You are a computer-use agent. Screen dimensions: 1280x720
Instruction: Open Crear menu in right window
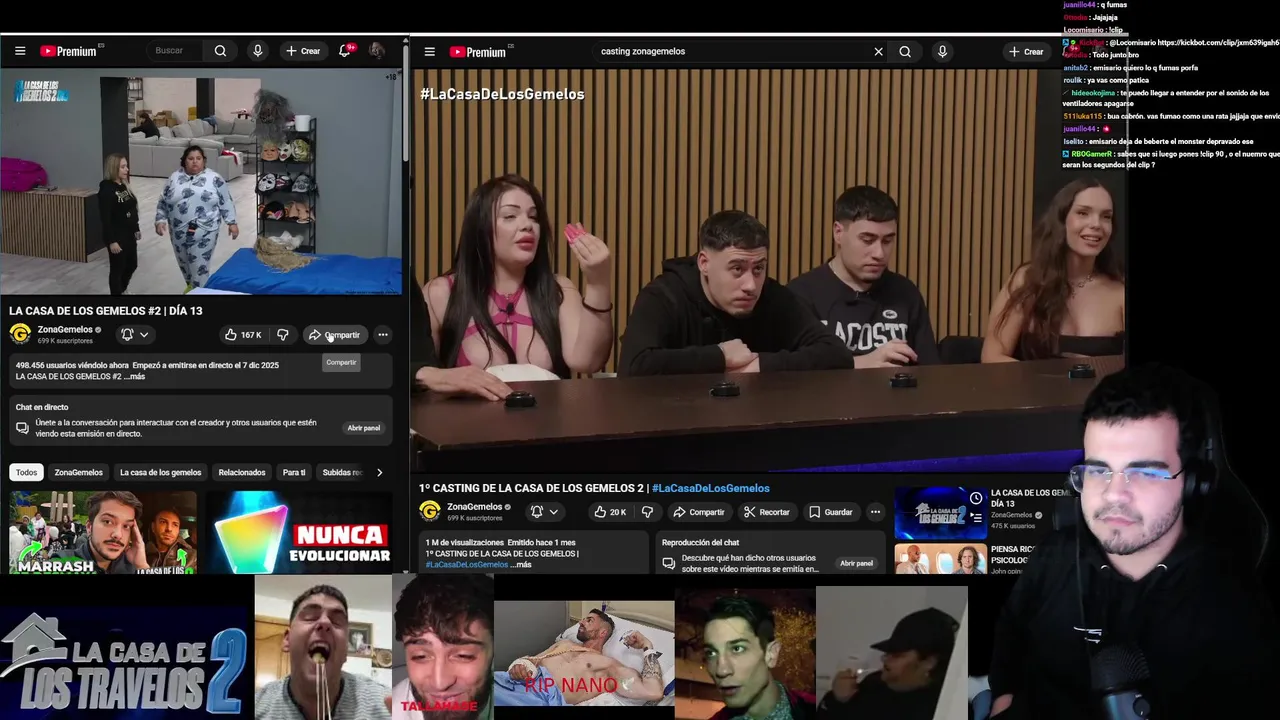tap(1026, 52)
